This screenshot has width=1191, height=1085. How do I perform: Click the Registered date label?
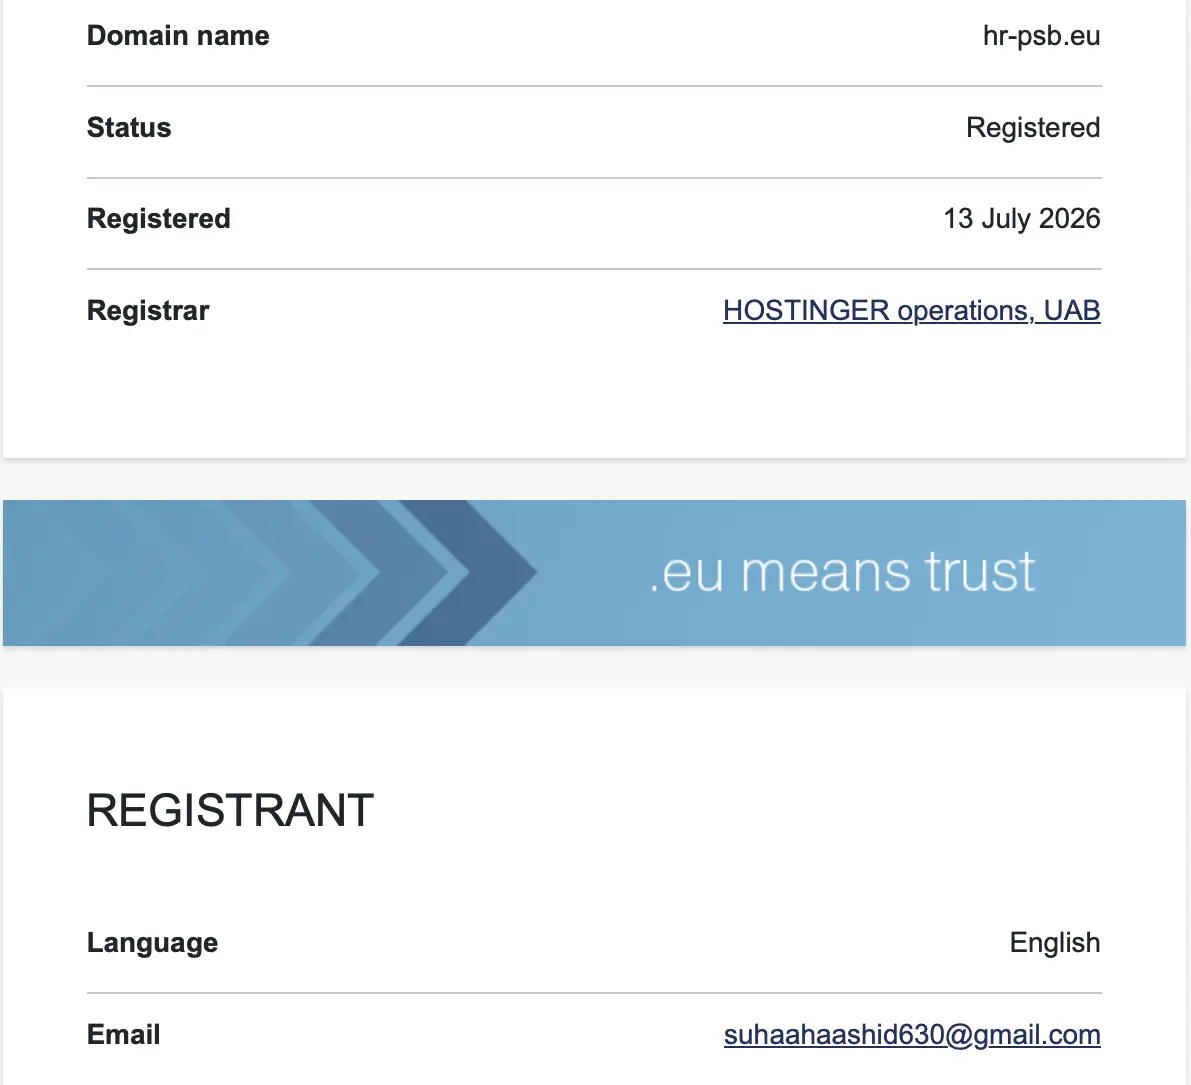[x=159, y=219]
